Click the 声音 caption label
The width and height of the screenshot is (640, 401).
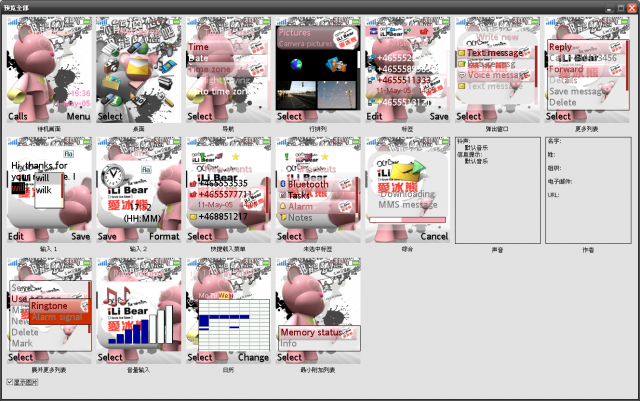(498, 250)
